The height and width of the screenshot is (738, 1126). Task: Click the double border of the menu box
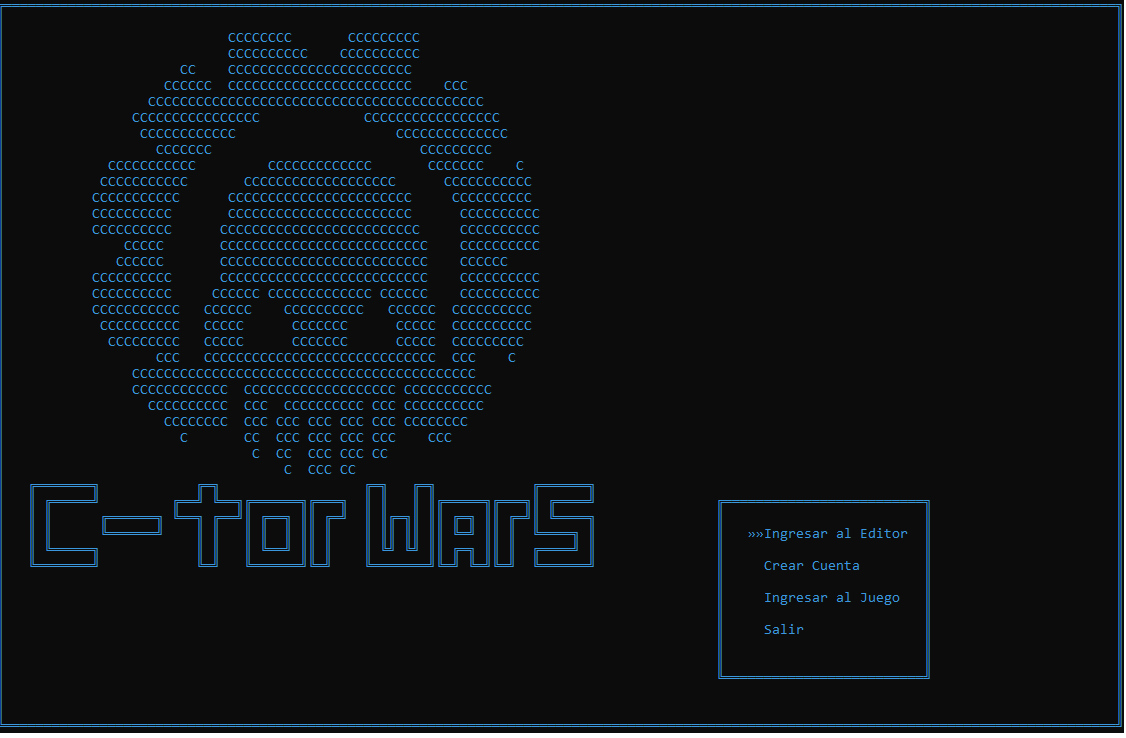pyautogui.click(x=720, y=590)
